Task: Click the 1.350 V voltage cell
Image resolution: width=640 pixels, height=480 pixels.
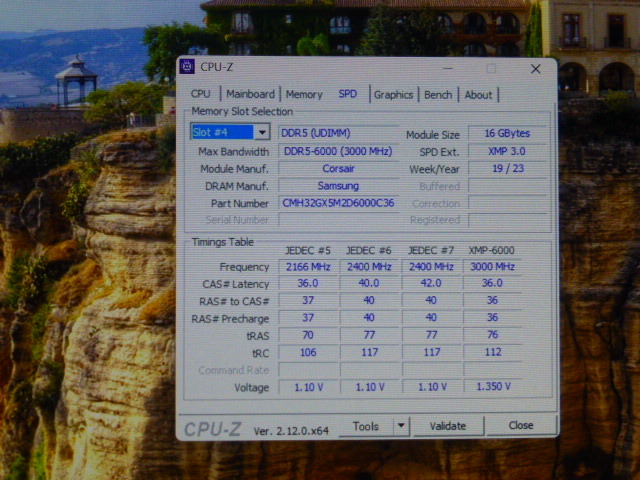Action: click(x=493, y=386)
